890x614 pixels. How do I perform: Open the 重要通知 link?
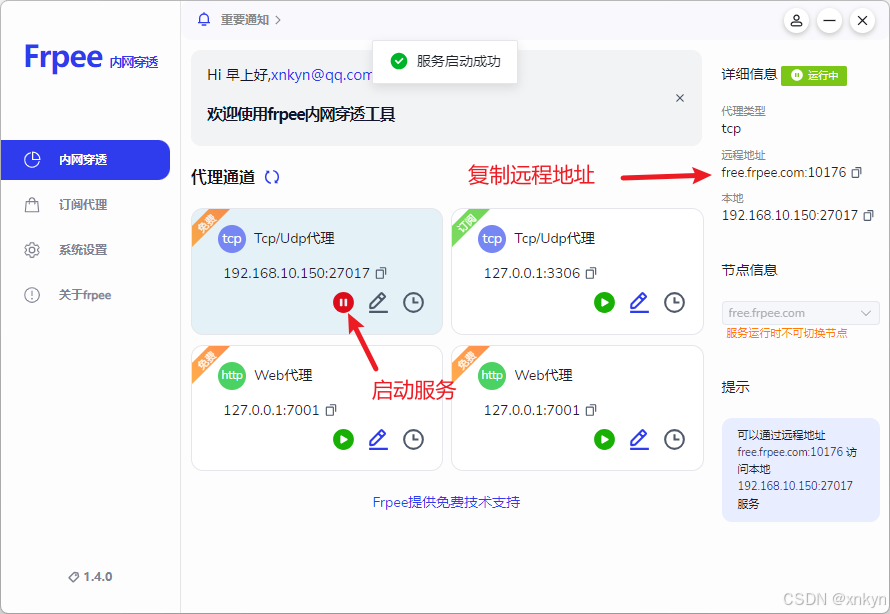pos(250,20)
